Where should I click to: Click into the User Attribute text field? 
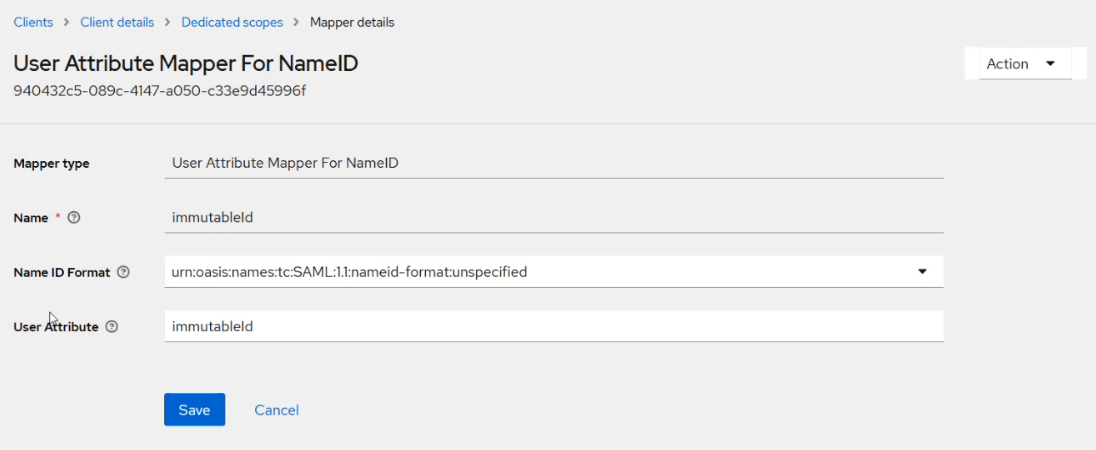click(553, 326)
